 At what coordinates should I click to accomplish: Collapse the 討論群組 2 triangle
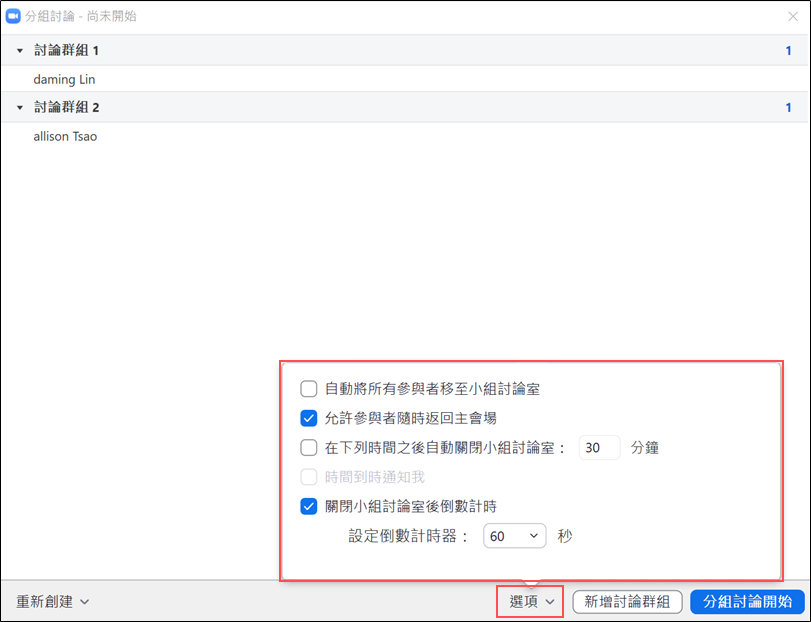tap(20, 108)
